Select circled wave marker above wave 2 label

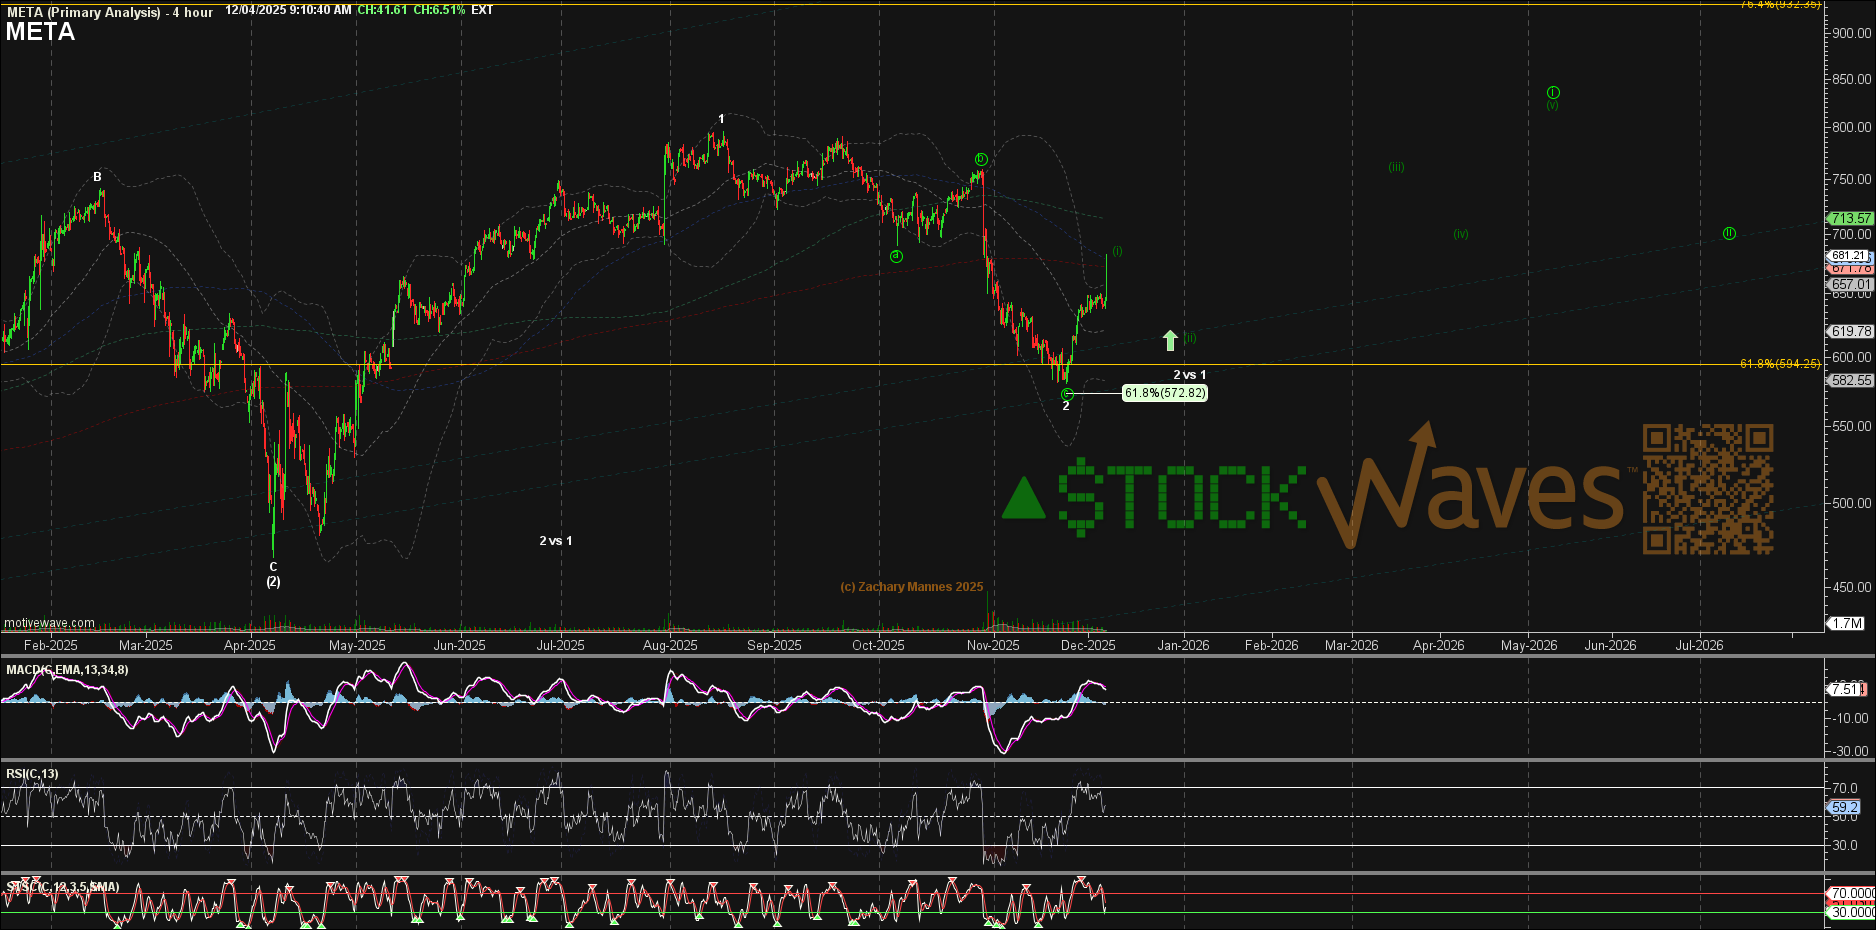point(1067,394)
